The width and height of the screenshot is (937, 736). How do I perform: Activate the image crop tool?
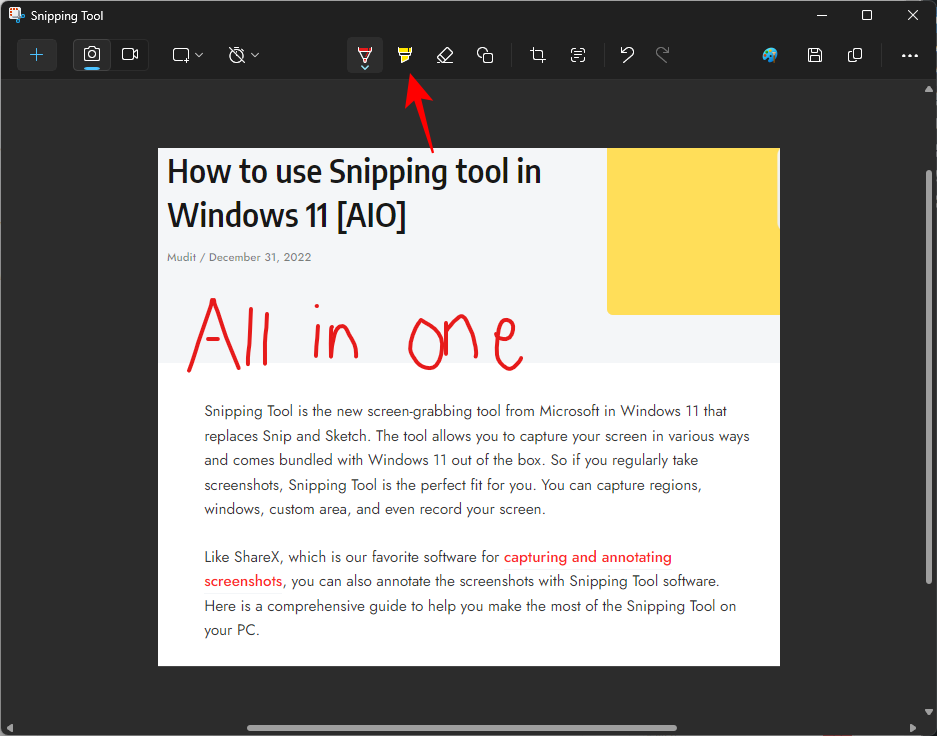click(538, 55)
